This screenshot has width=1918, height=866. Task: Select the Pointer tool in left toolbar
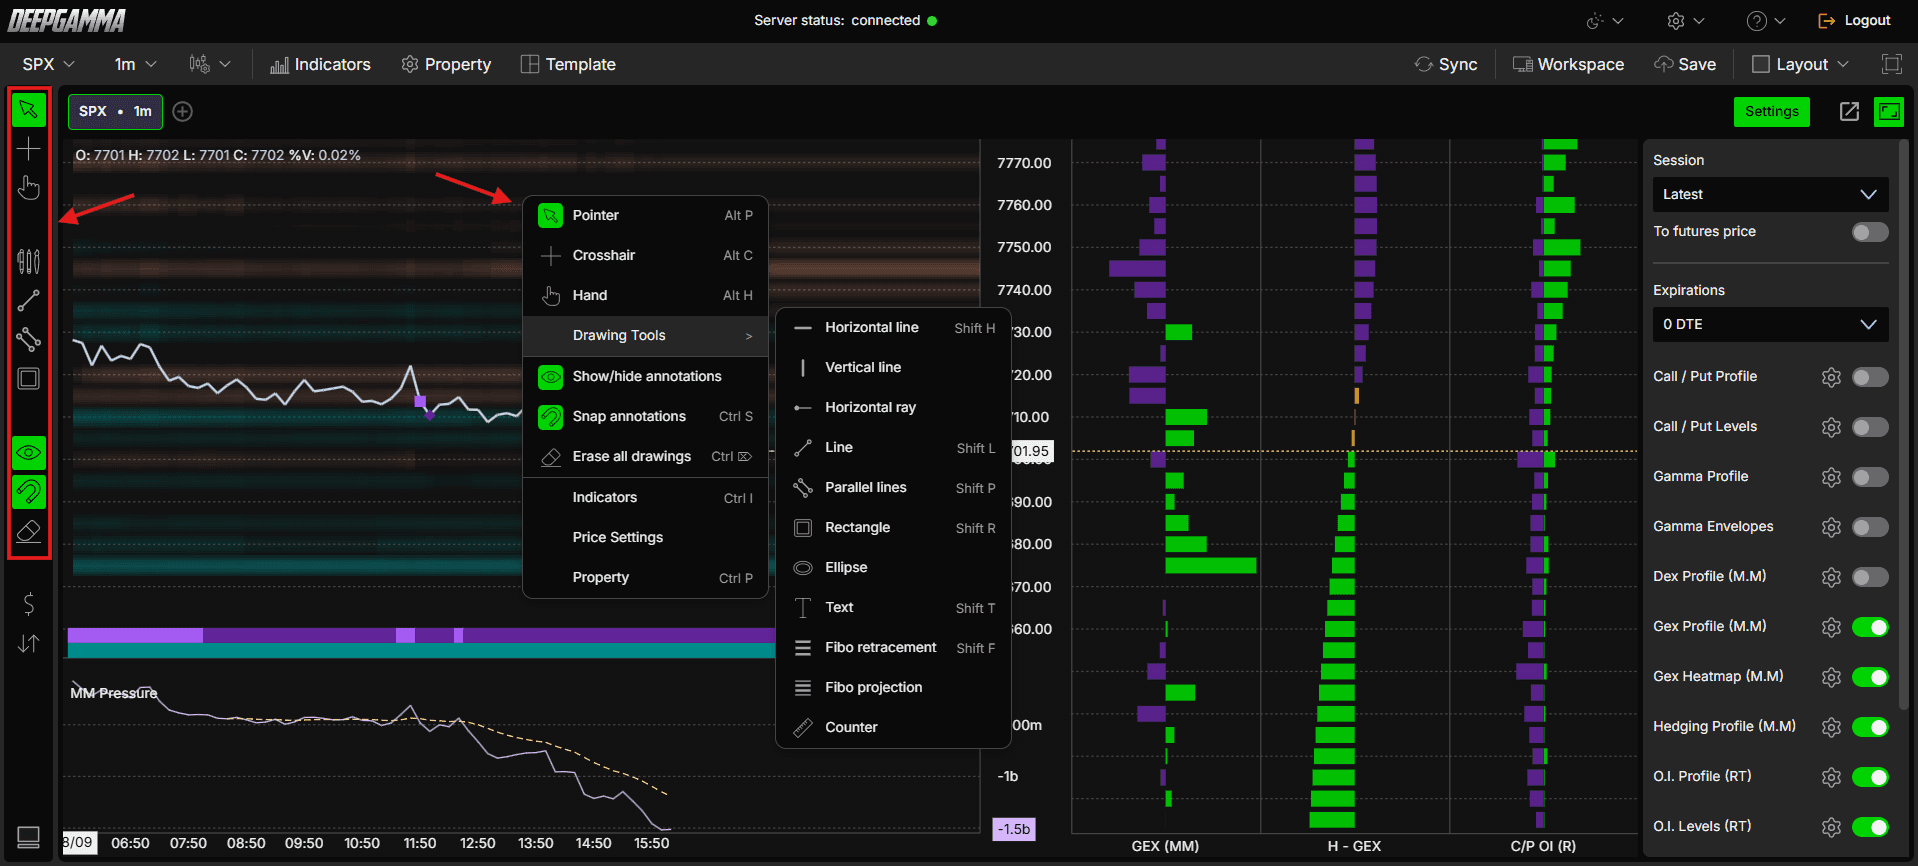pyautogui.click(x=29, y=109)
